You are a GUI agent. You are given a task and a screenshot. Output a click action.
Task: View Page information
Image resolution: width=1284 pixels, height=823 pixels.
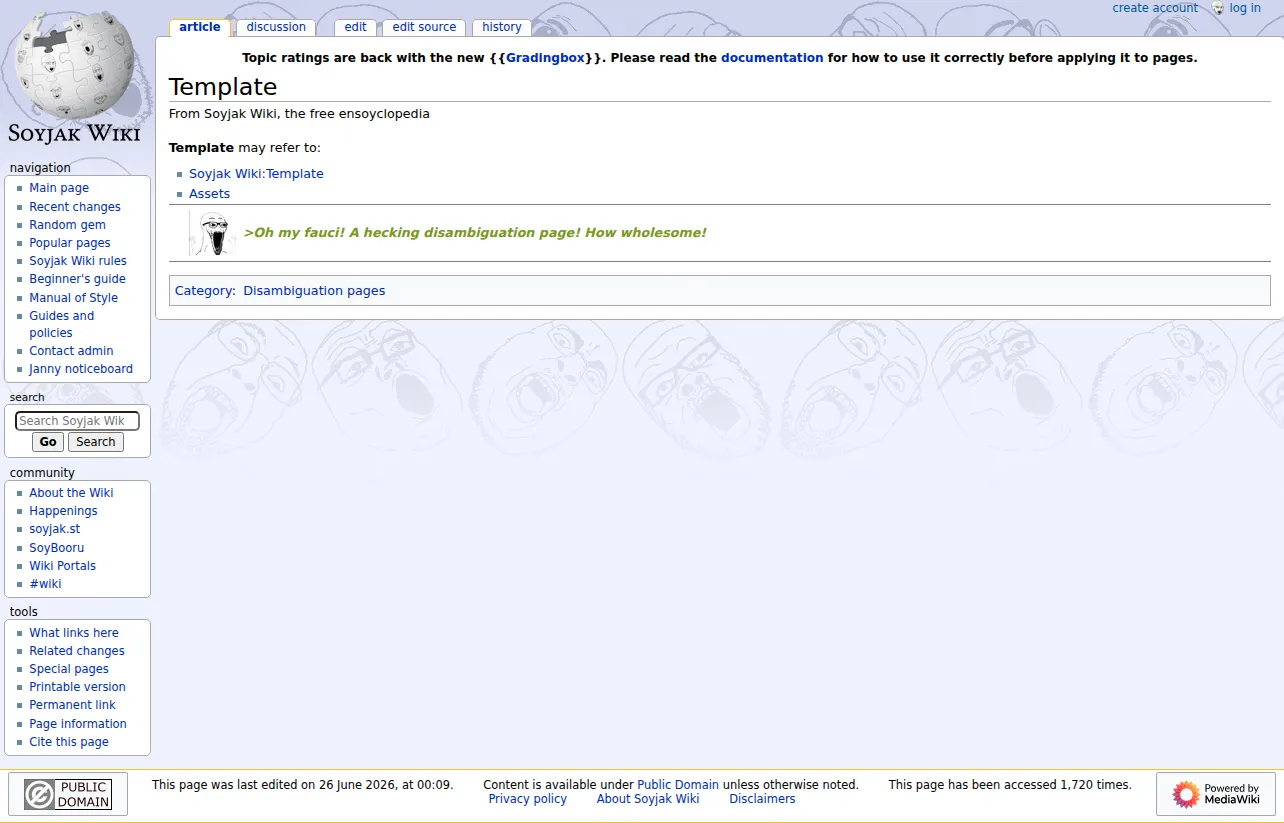tap(78, 724)
